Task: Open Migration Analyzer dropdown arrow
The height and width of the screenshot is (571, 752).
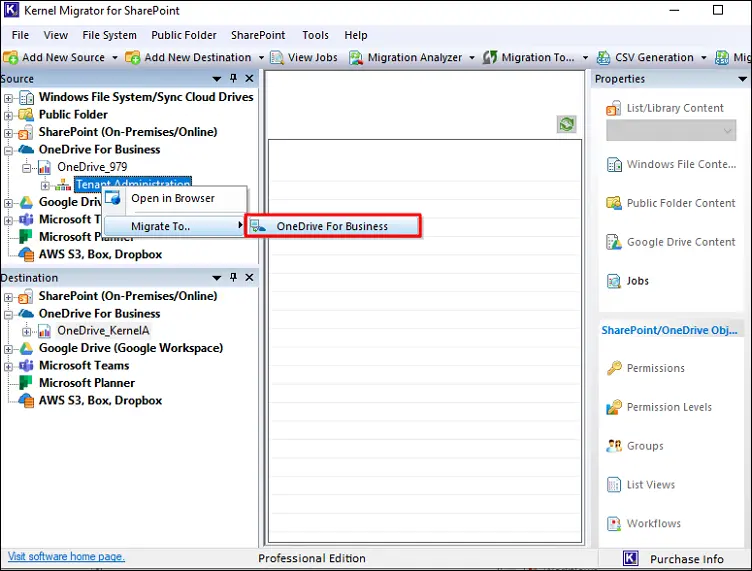Action: click(x=472, y=58)
